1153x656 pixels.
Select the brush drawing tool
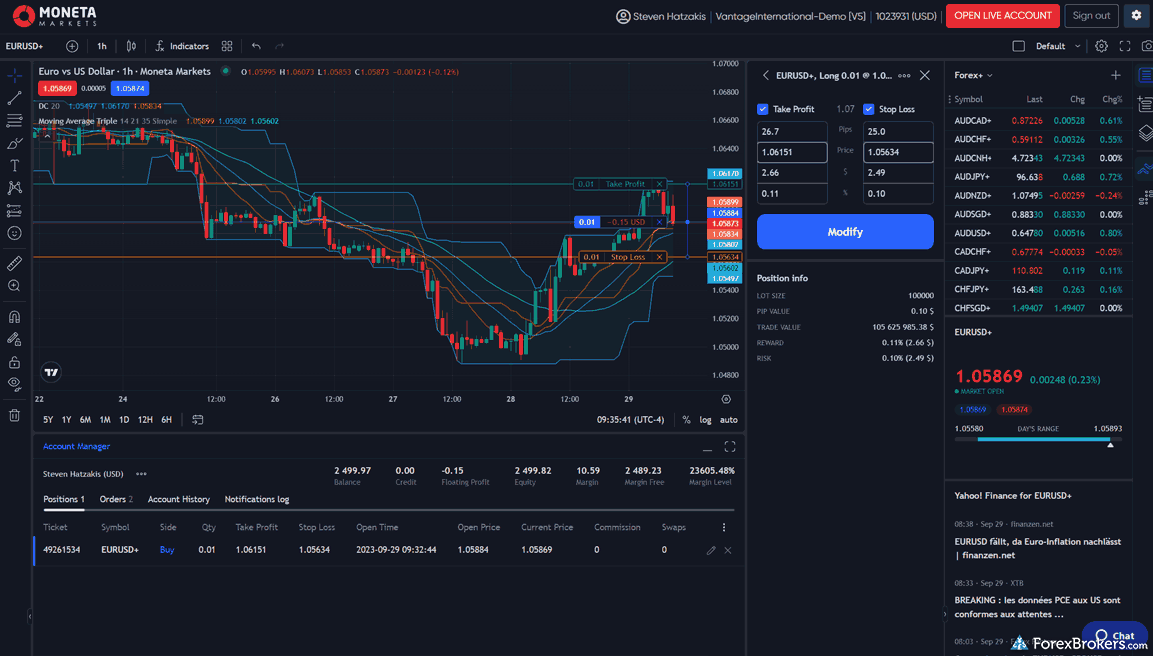pos(14,143)
